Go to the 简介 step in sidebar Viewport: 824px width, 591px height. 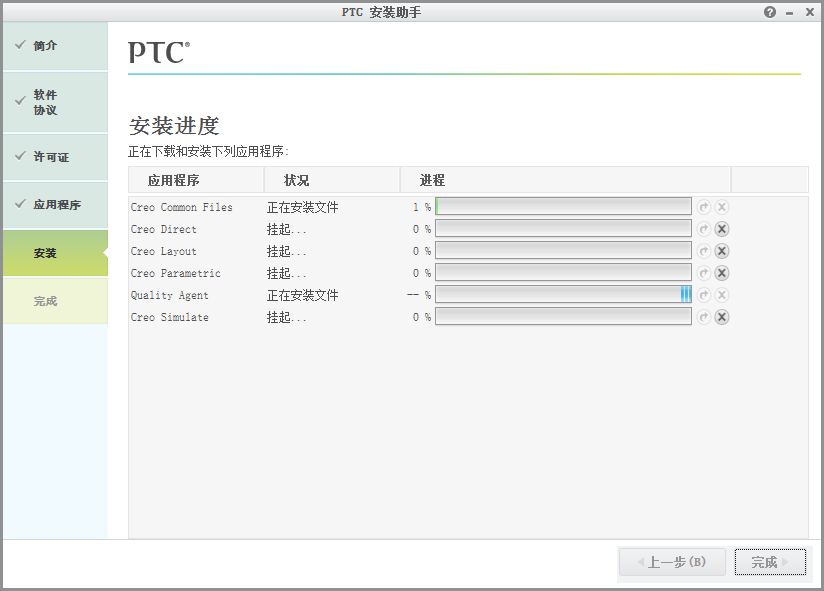pyautogui.click(x=55, y=46)
